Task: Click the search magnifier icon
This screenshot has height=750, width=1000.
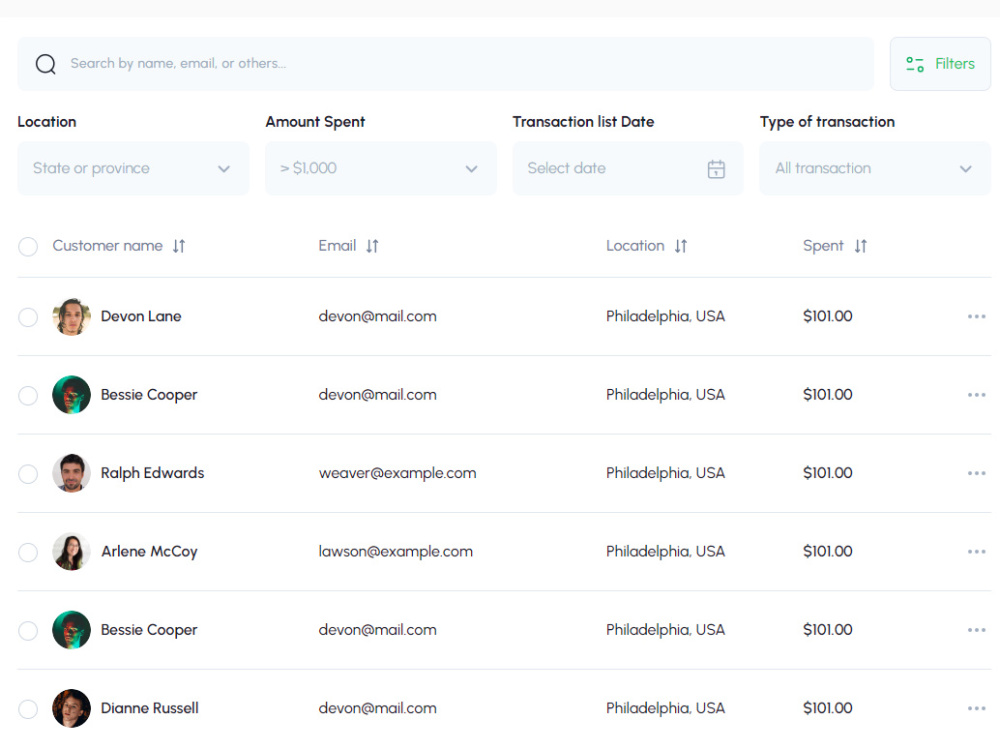Action: 45,64
